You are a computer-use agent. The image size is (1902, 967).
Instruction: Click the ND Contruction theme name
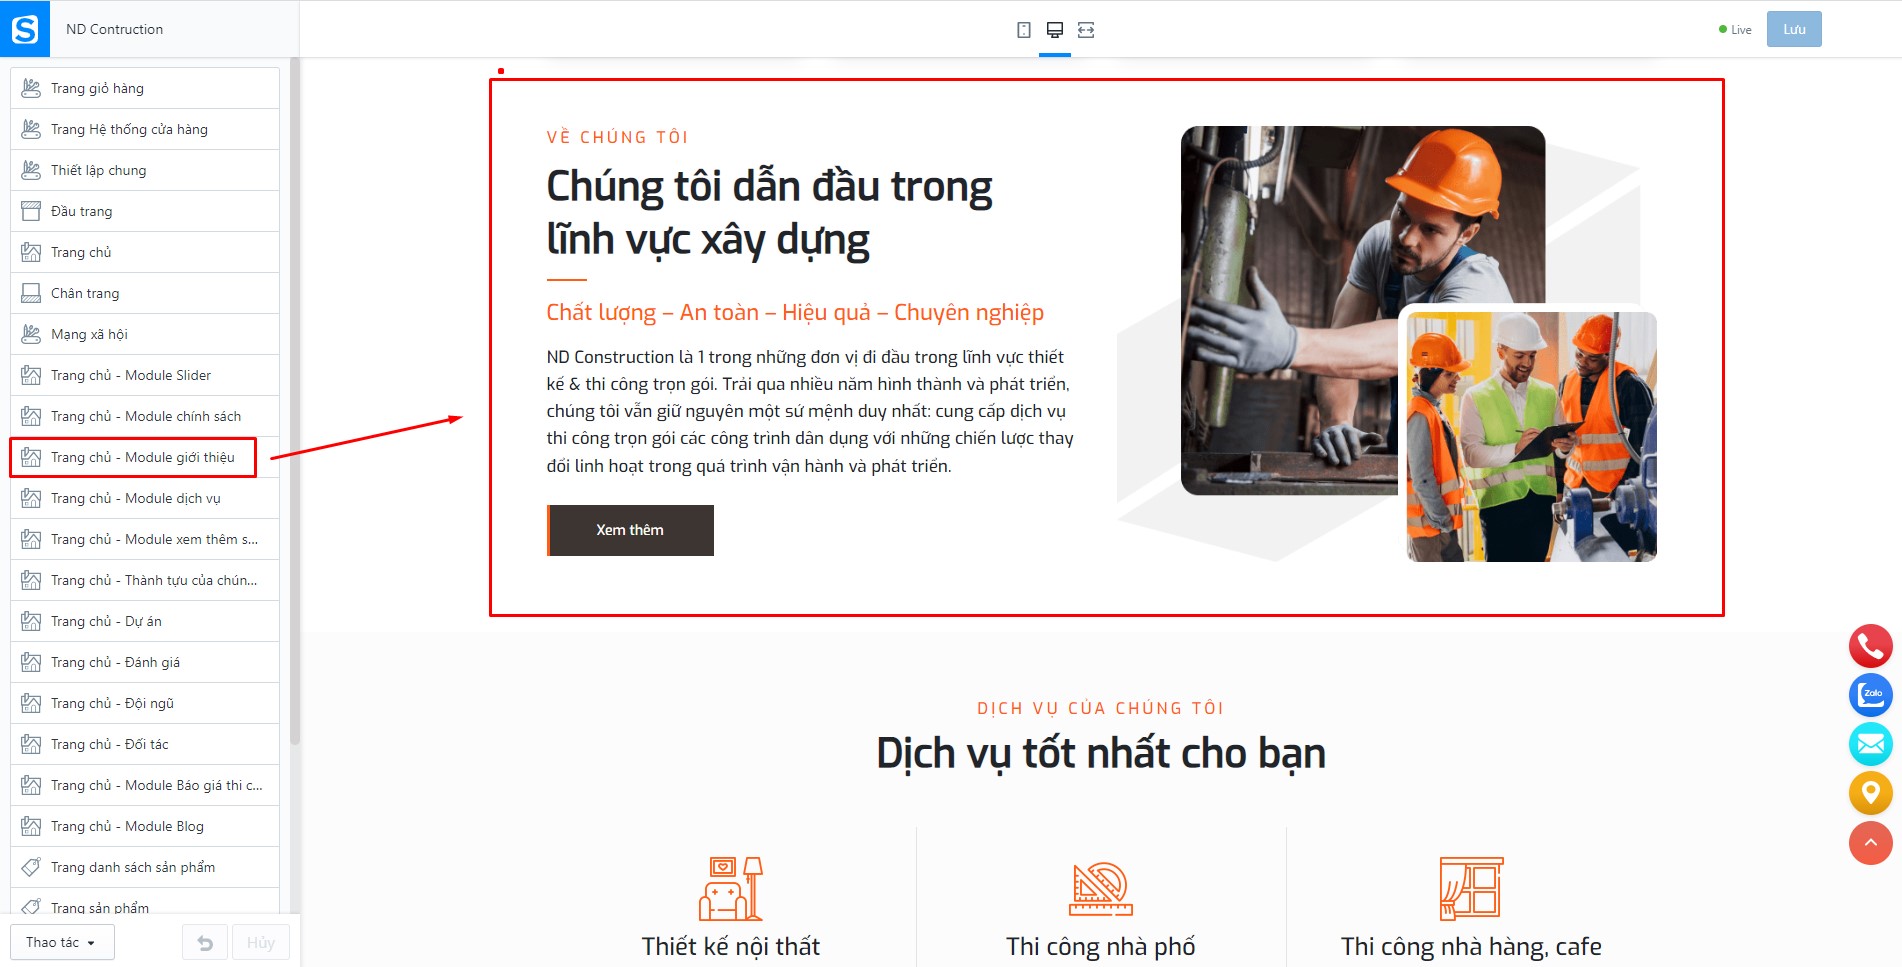click(114, 29)
